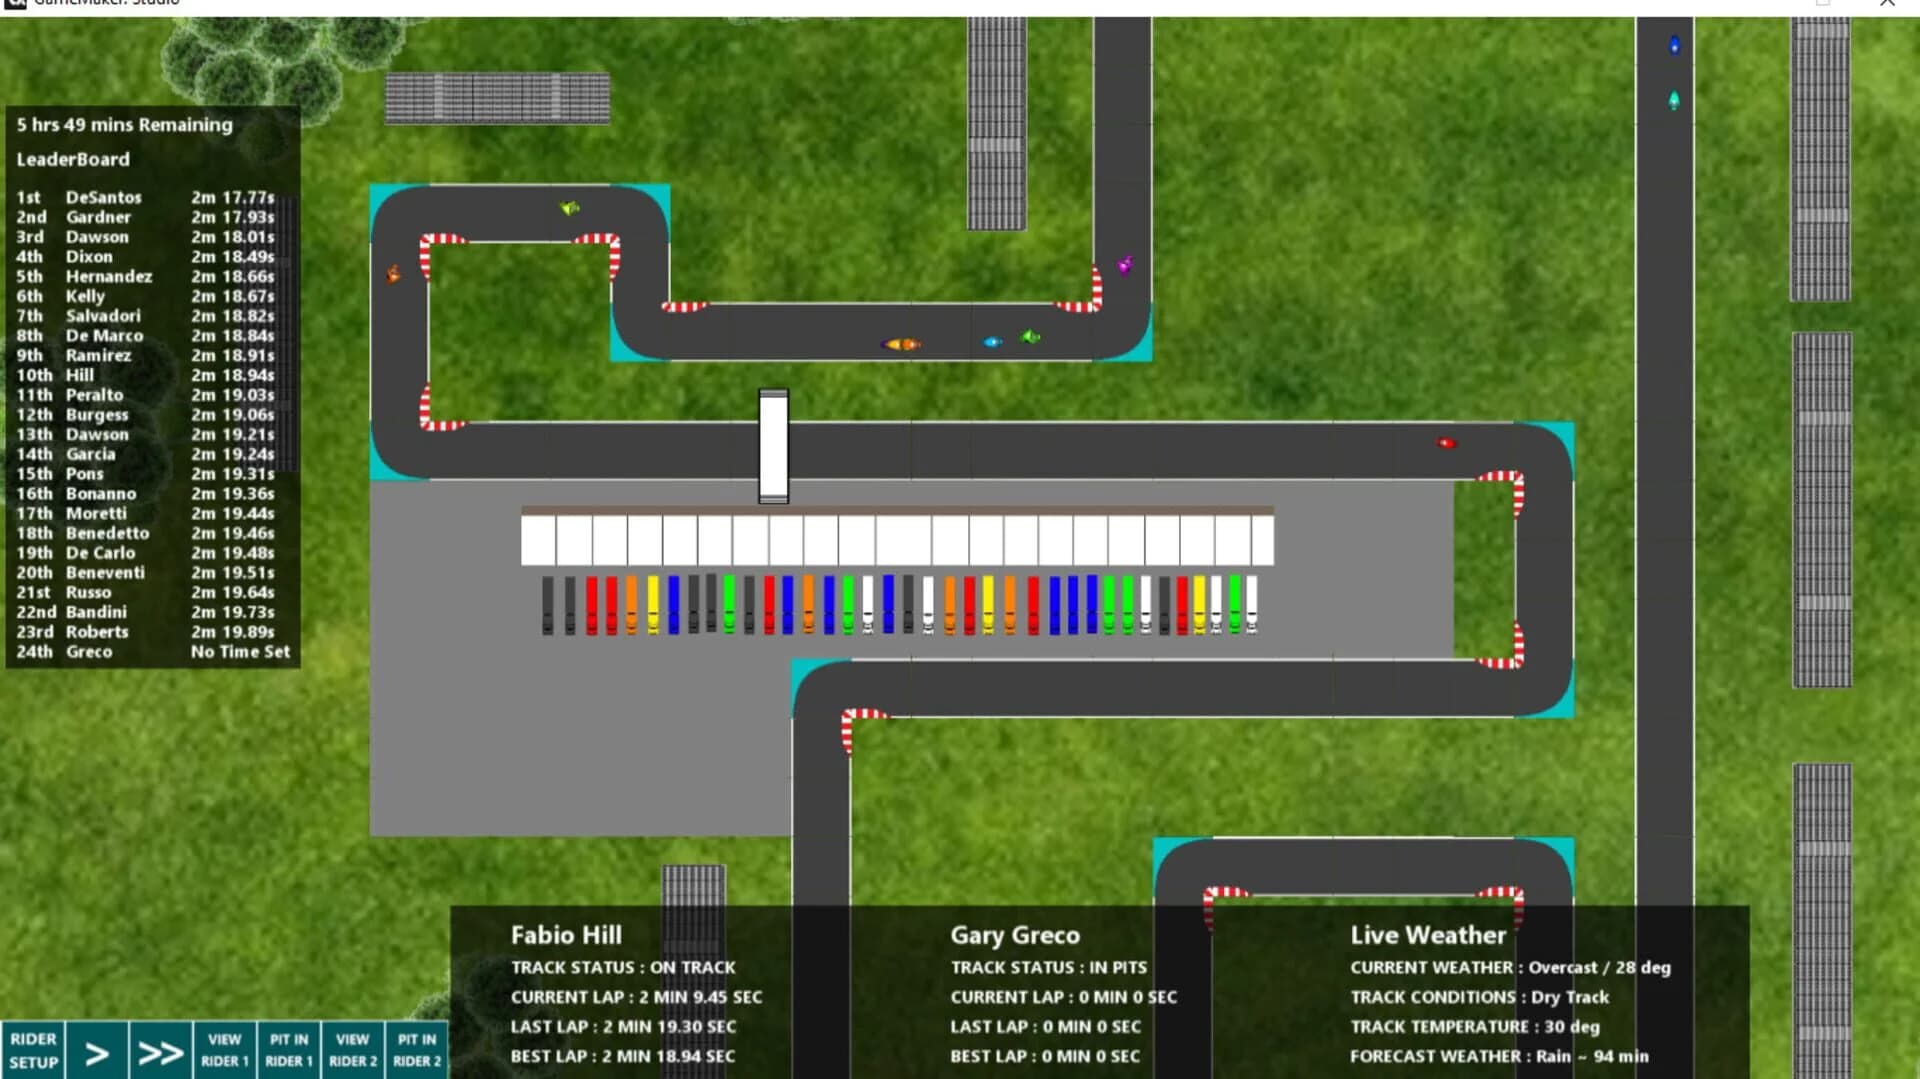Toggle Pit In for Rider 1
The height and width of the screenshot is (1079, 1920).
pyautogui.click(x=288, y=1048)
